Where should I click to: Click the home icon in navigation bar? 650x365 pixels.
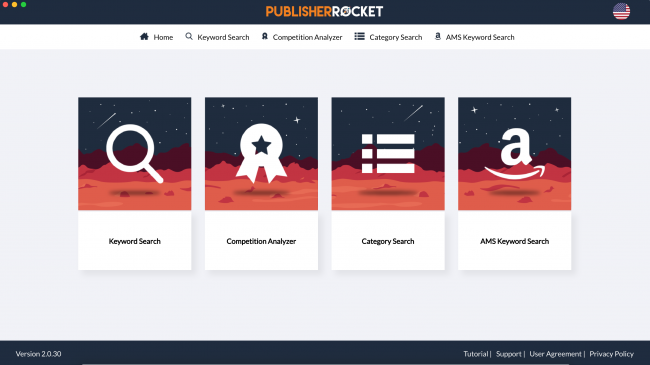(x=144, y=36)
